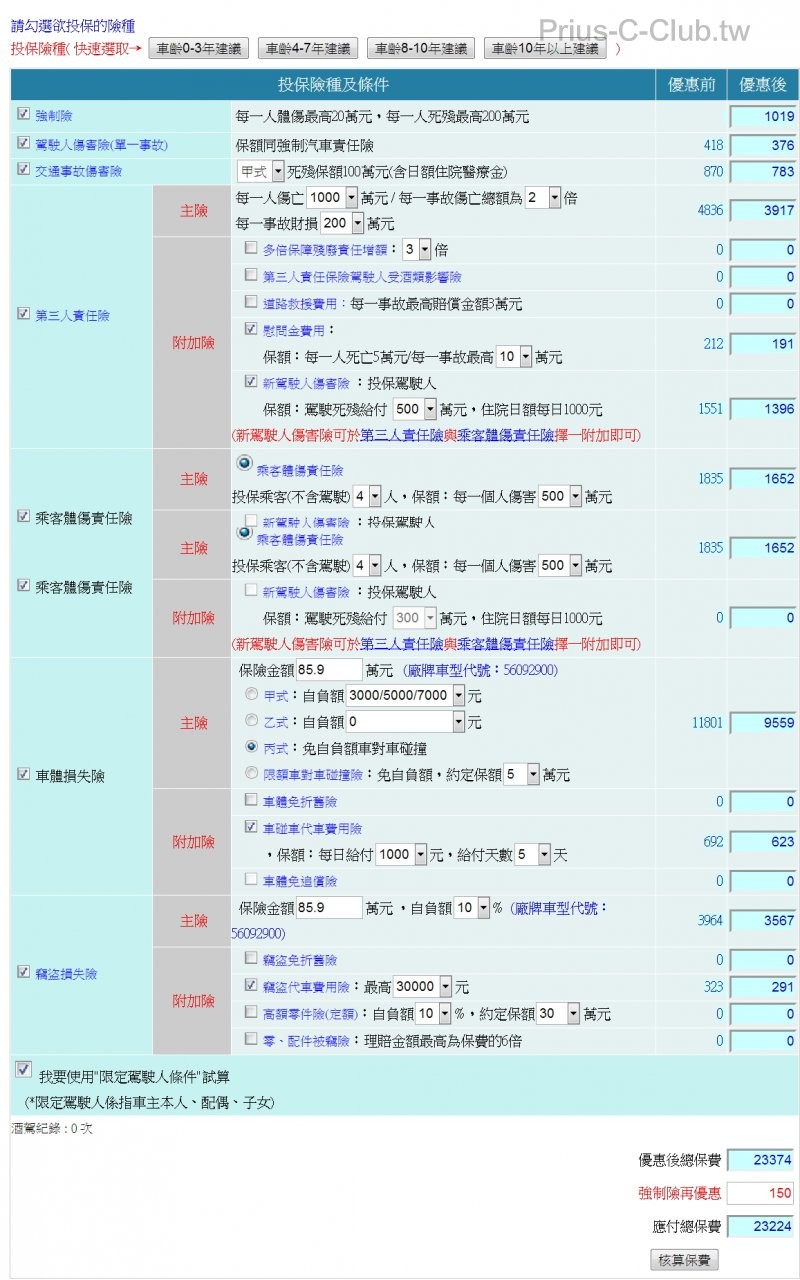800x1280 pixels.
Task: Click the 車體損失險 優惠後 9559 field
Action: [763, 722]
